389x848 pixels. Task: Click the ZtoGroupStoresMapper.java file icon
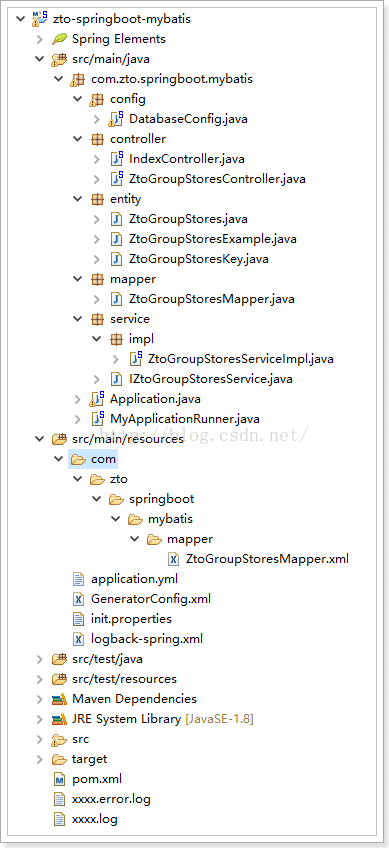(116, 299)
